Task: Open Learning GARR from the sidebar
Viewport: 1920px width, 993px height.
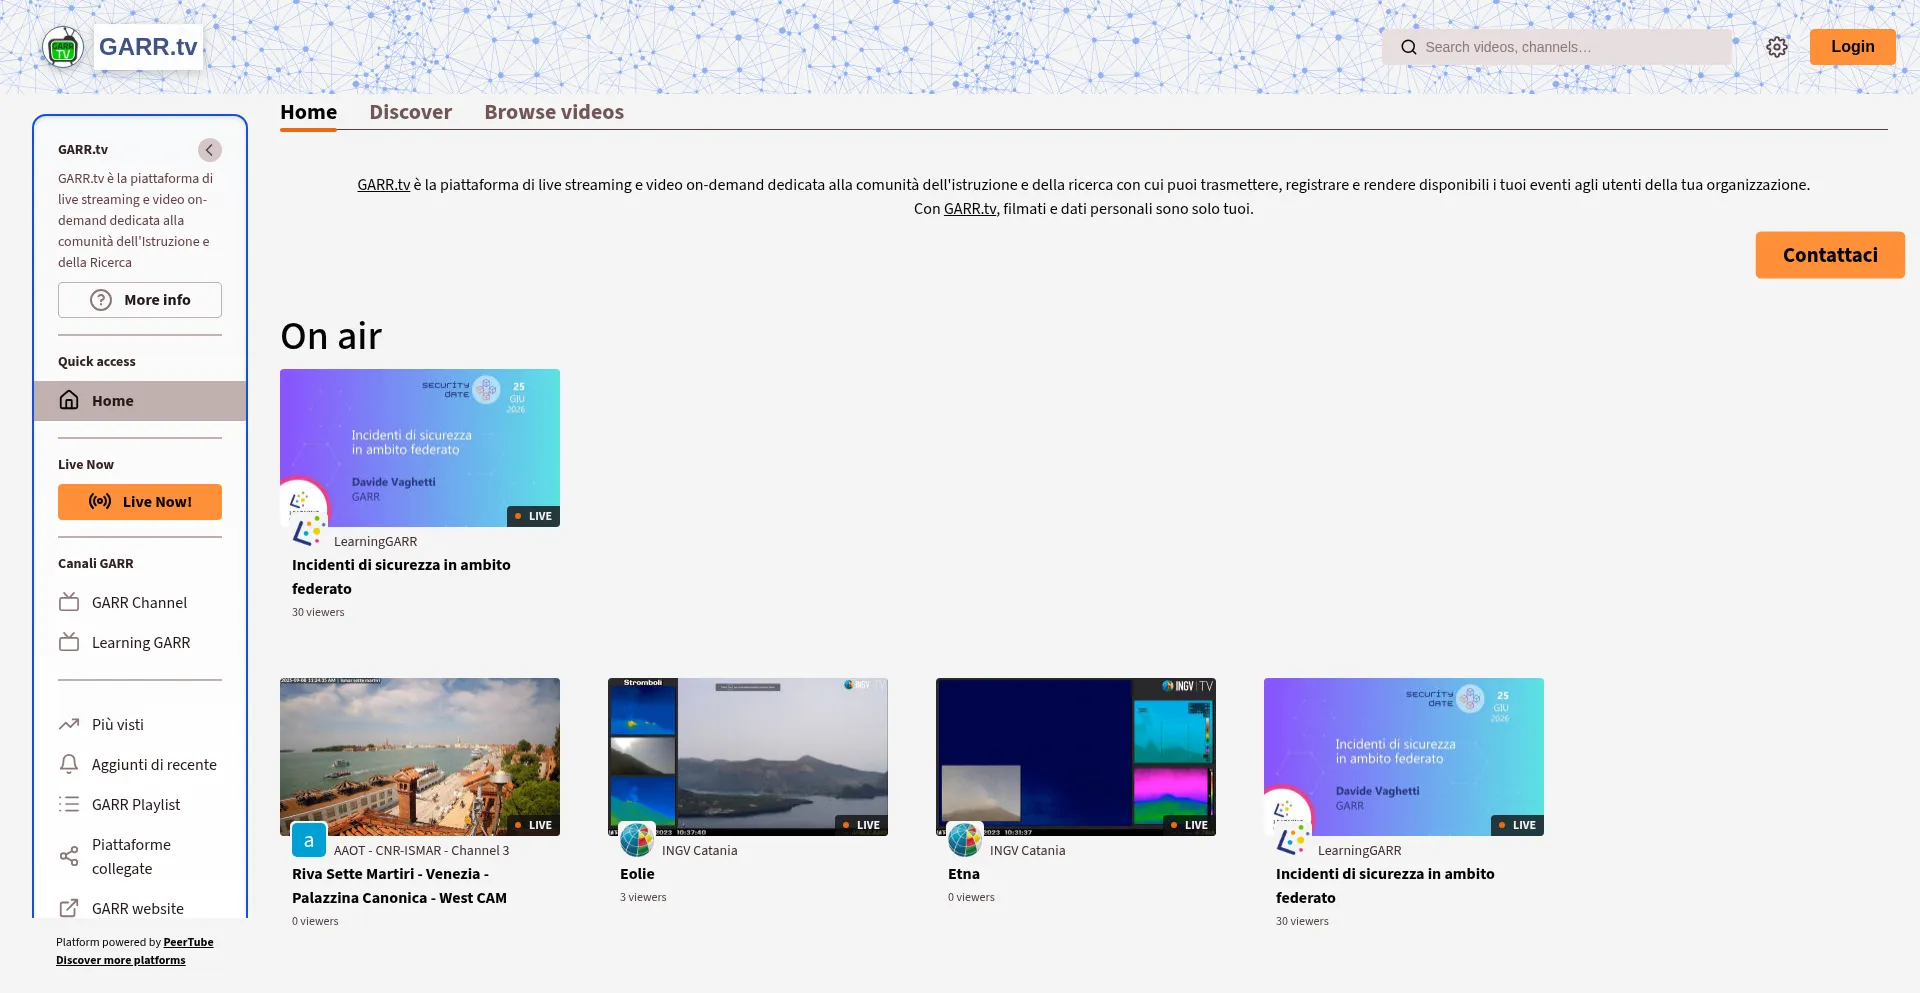Action: 140,642
